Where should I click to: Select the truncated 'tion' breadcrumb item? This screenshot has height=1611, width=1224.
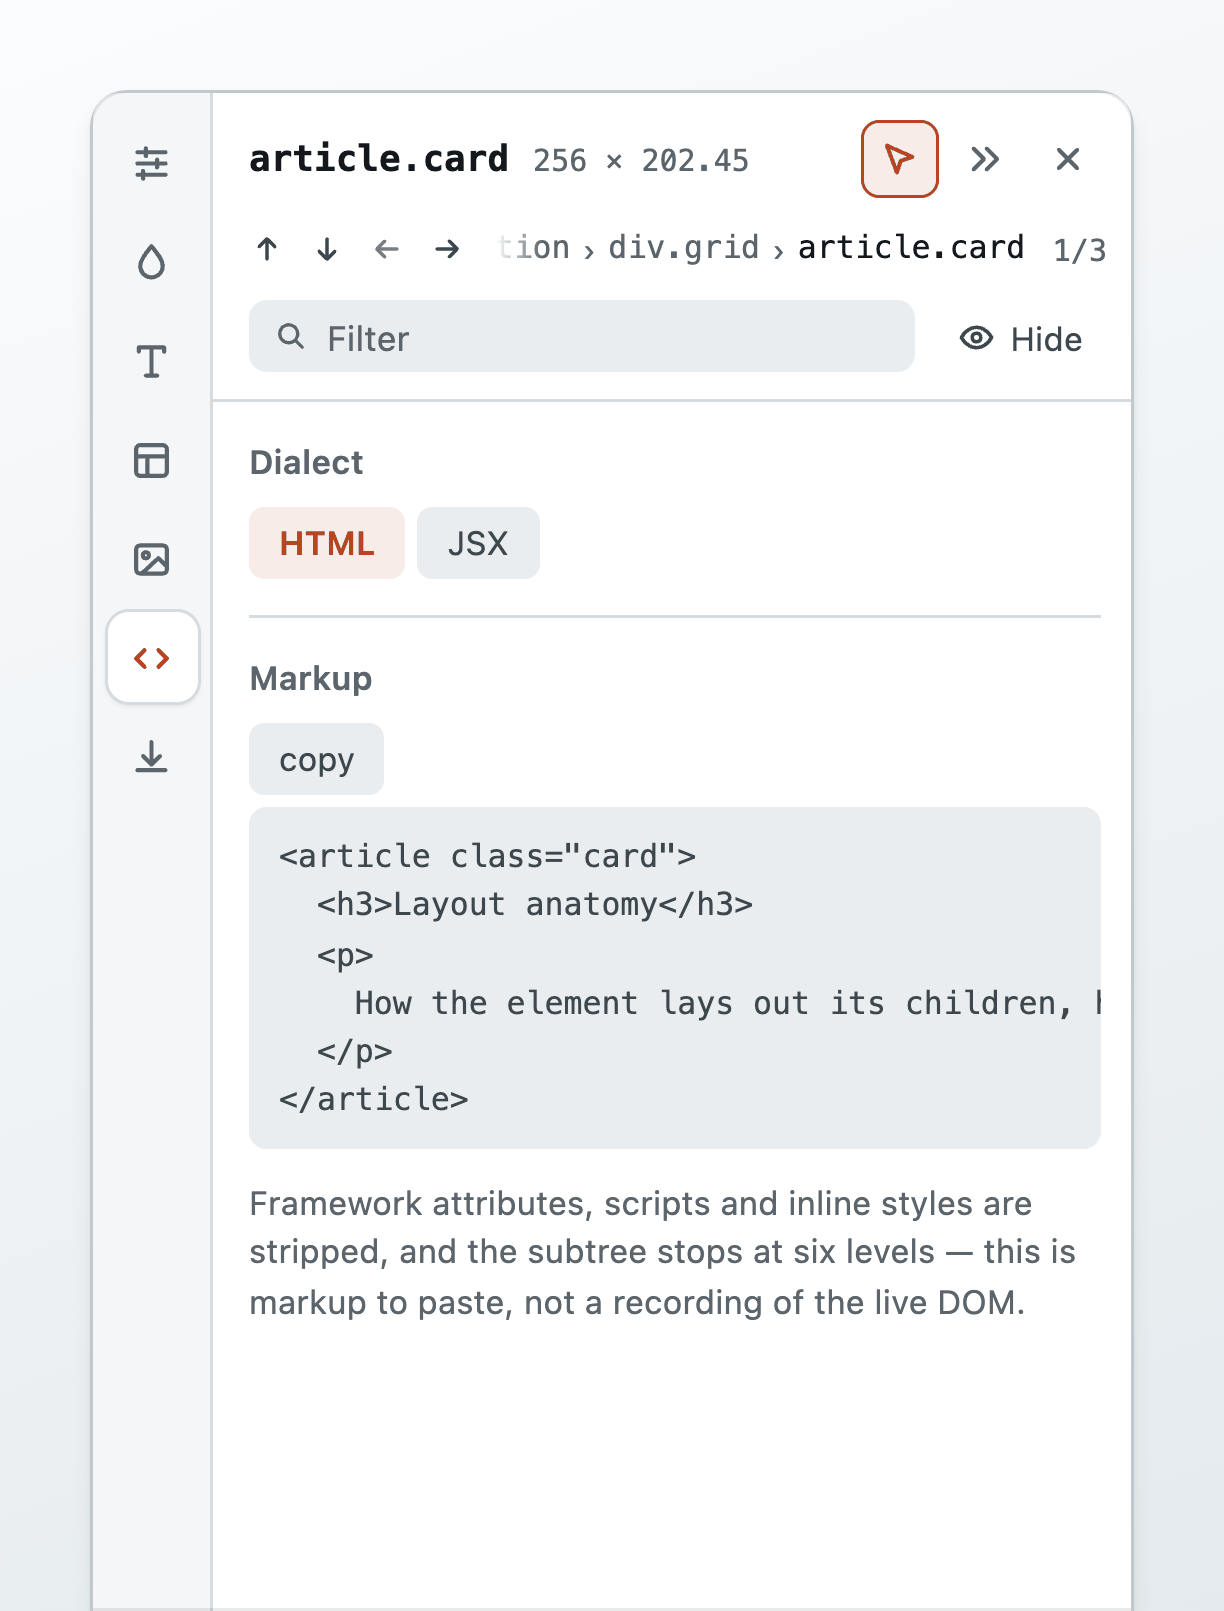(x=533, y=247)
